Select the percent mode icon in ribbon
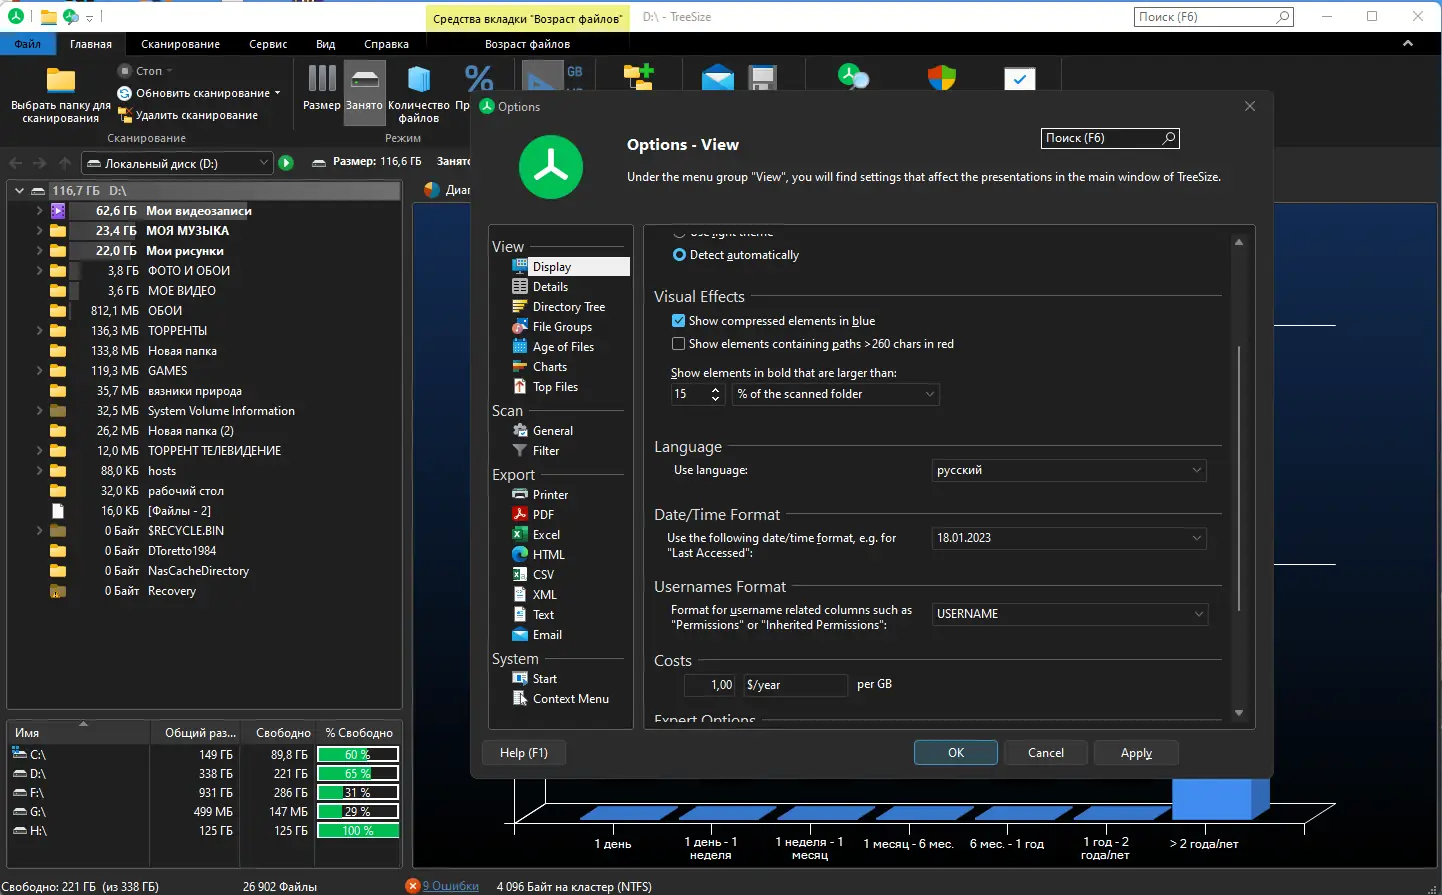The width and height of the screenshot is (1442, 895). click(479, 78)
